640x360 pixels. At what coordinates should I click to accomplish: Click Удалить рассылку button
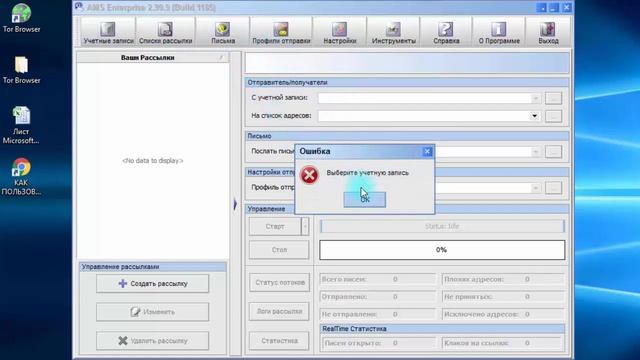[x=152, y=340]
